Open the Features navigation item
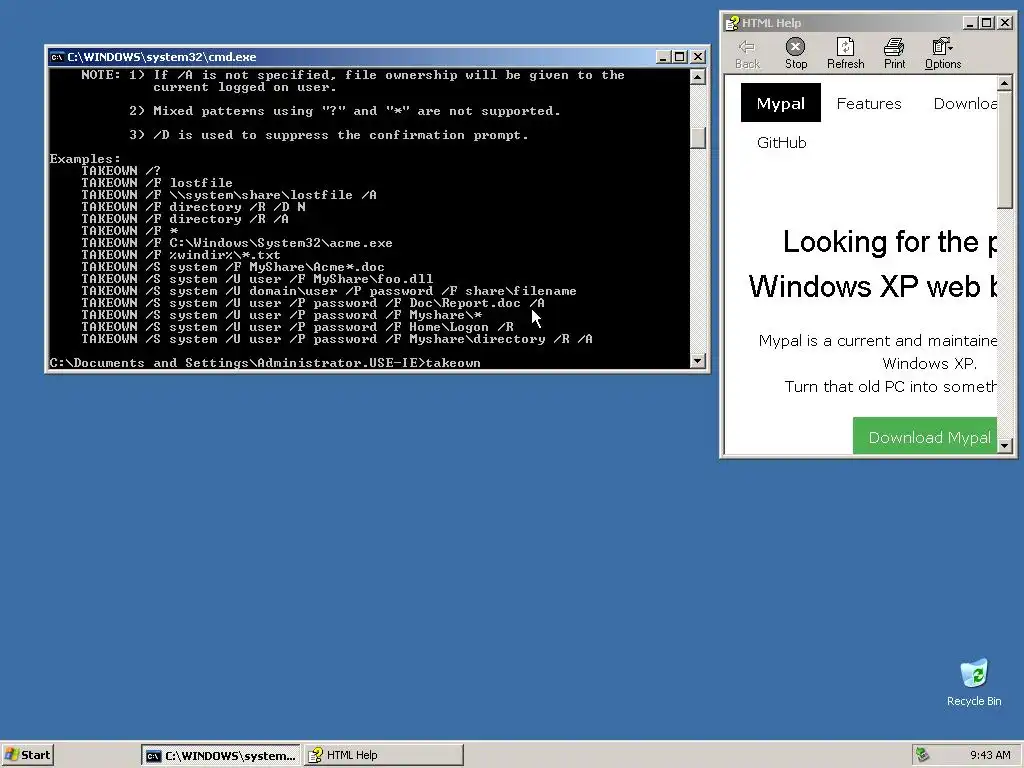 tap(869, 103)
